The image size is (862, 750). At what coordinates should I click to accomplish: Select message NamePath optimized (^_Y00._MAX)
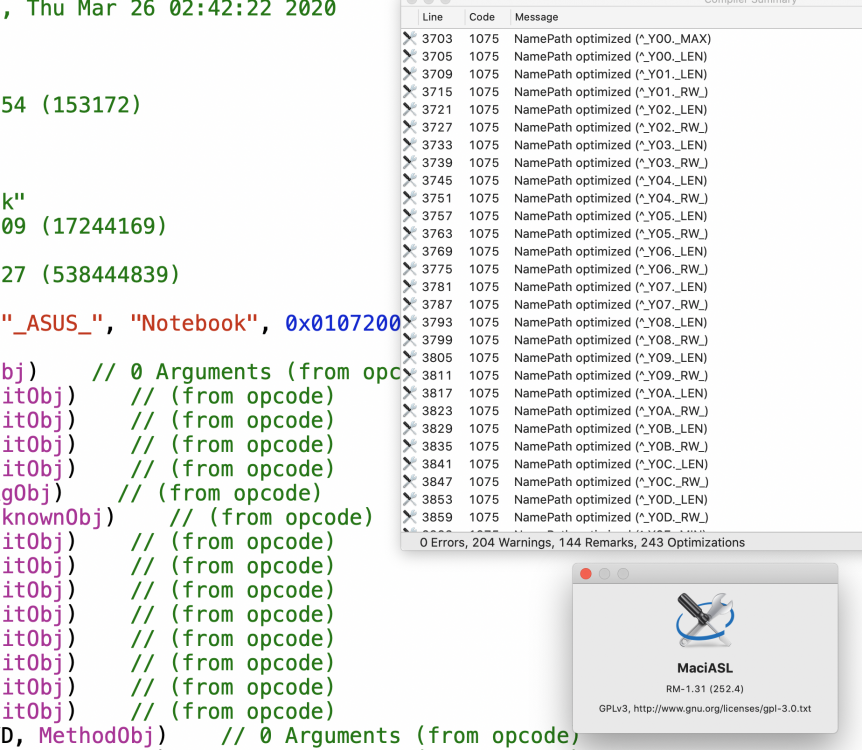612,38
